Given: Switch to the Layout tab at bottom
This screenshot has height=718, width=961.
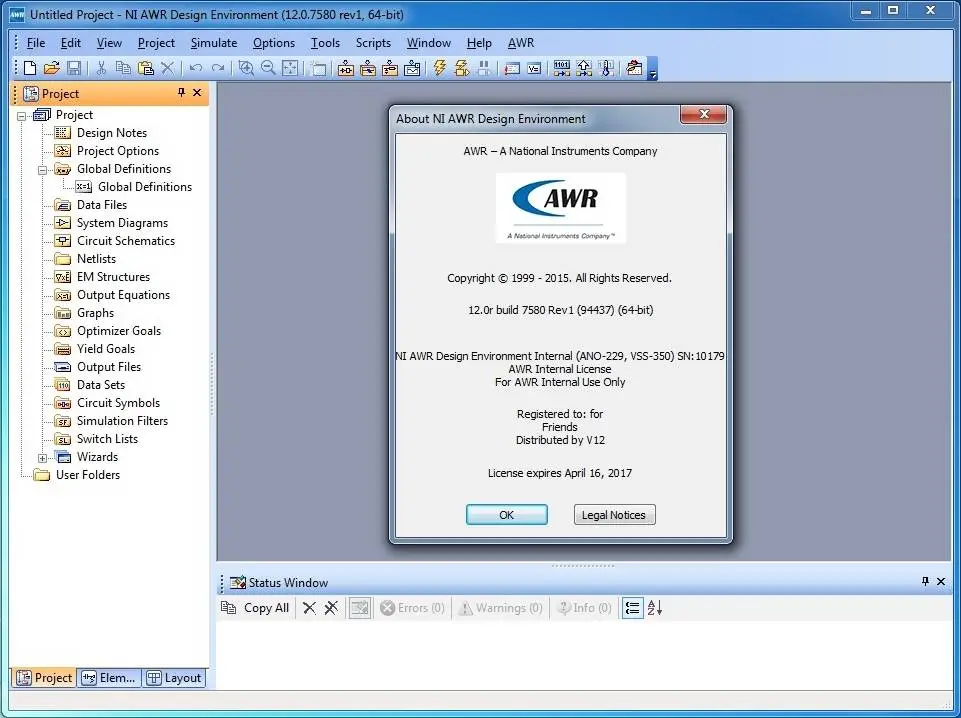Looking at the screenshot, I should [x=175, y=678].
